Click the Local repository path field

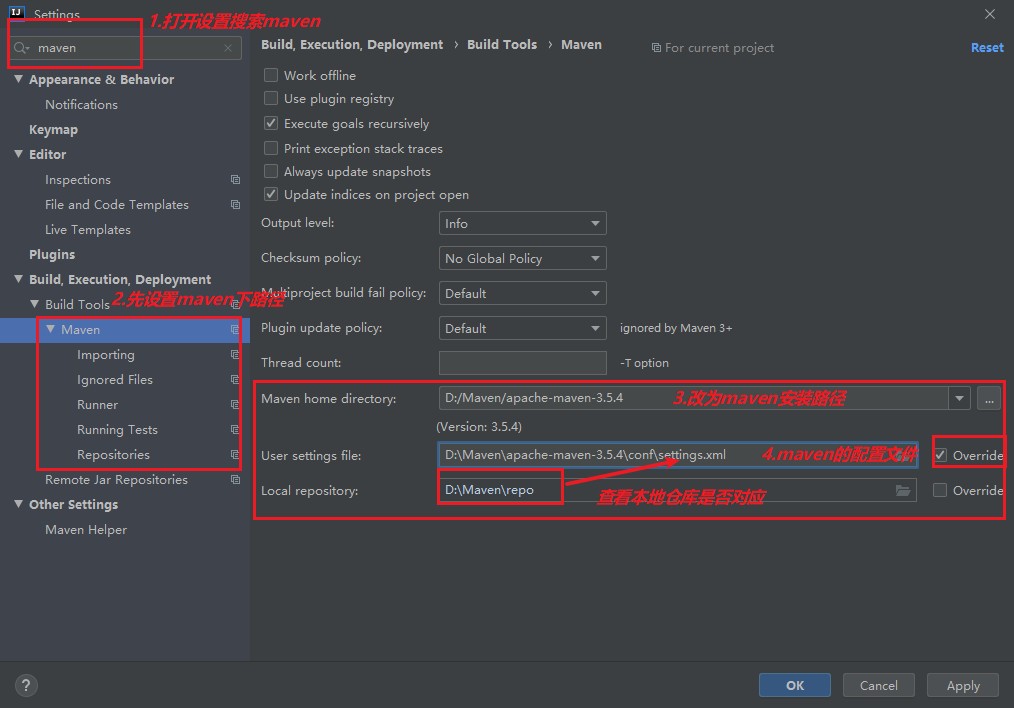[x=678, y=490]
